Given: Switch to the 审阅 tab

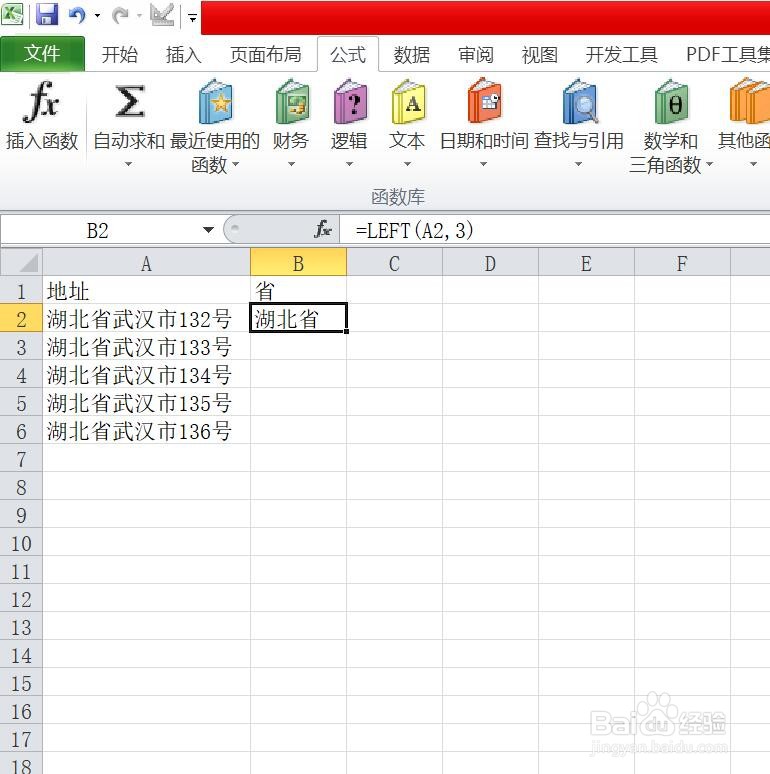Looking at the screenshot, I should pyautogui.click(x=476, y=54).
